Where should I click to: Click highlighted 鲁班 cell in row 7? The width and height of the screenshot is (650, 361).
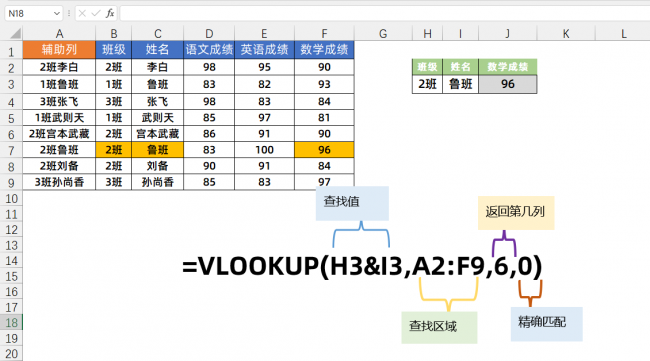pyautogui.click(x=158, y=150)
